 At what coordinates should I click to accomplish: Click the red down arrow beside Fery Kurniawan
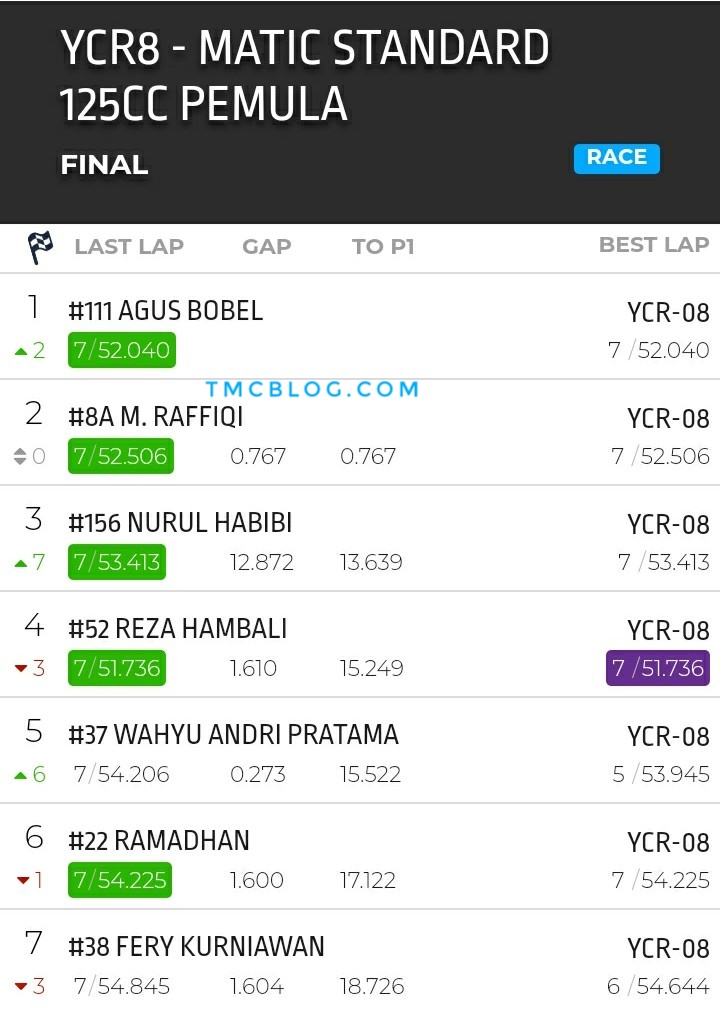[21, 986]
